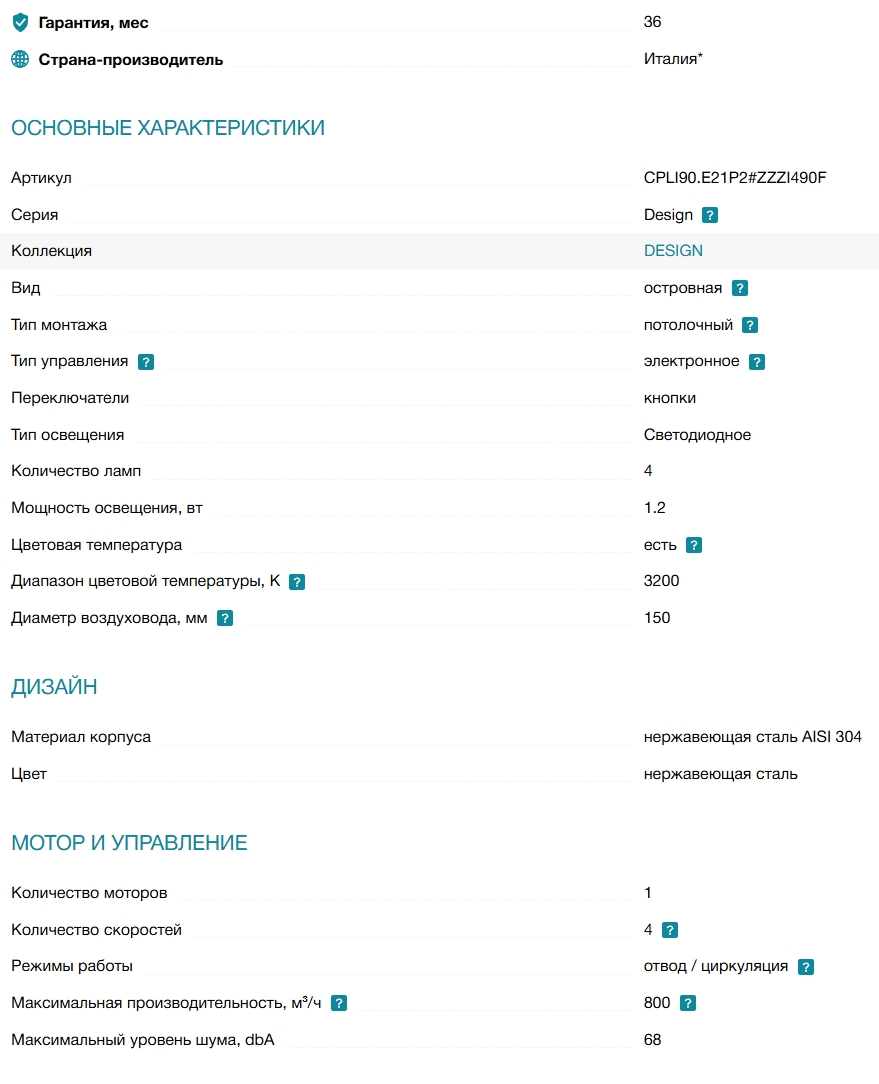
Task: Open help for электронное control value
Action: coord(757,362)
